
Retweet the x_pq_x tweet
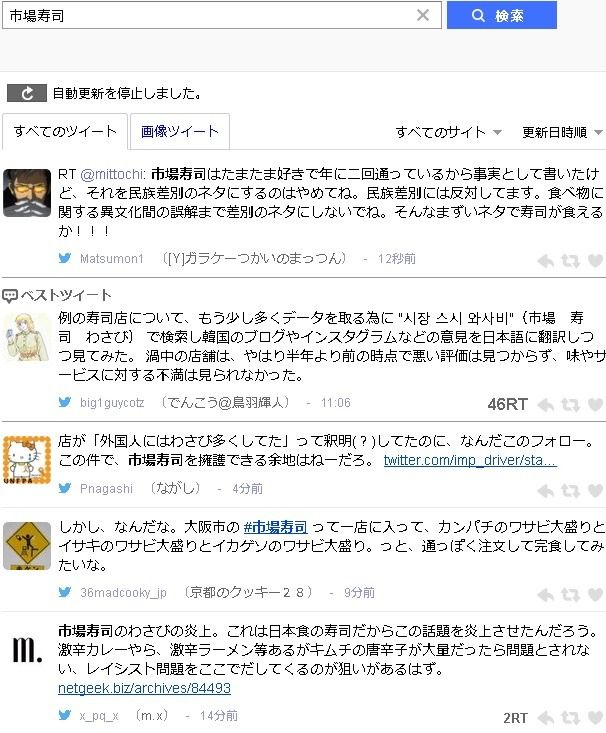[570, 718]
